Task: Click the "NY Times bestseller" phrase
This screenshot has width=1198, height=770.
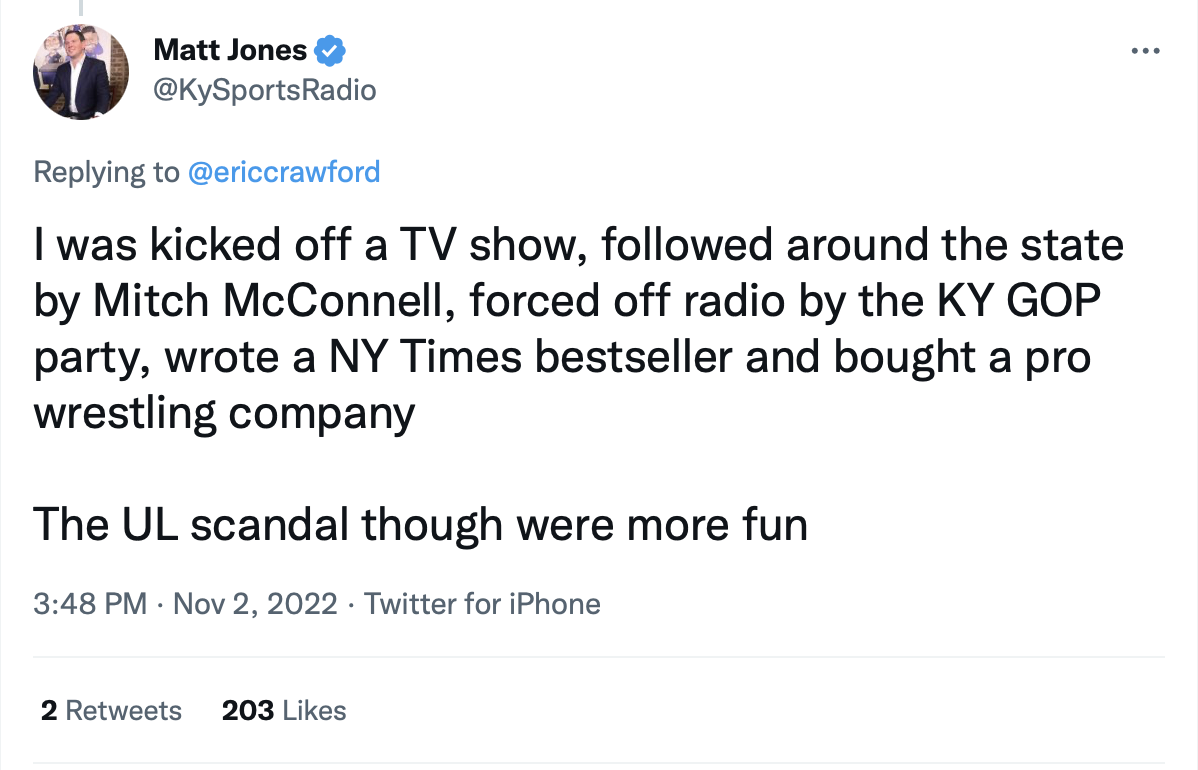Action: click(x=531, y=357)
